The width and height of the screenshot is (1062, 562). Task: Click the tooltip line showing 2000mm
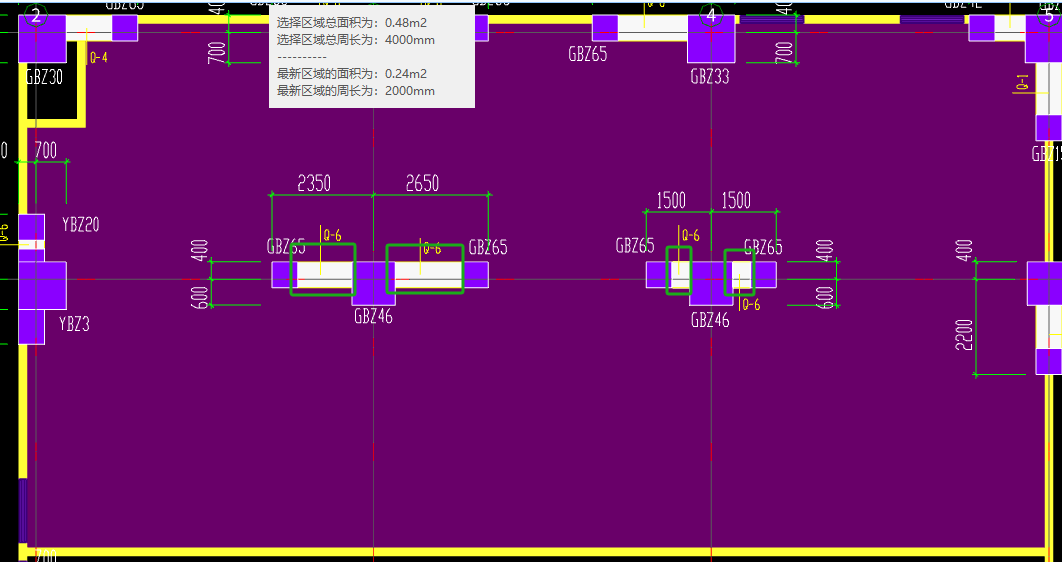(x=356, y=91)
